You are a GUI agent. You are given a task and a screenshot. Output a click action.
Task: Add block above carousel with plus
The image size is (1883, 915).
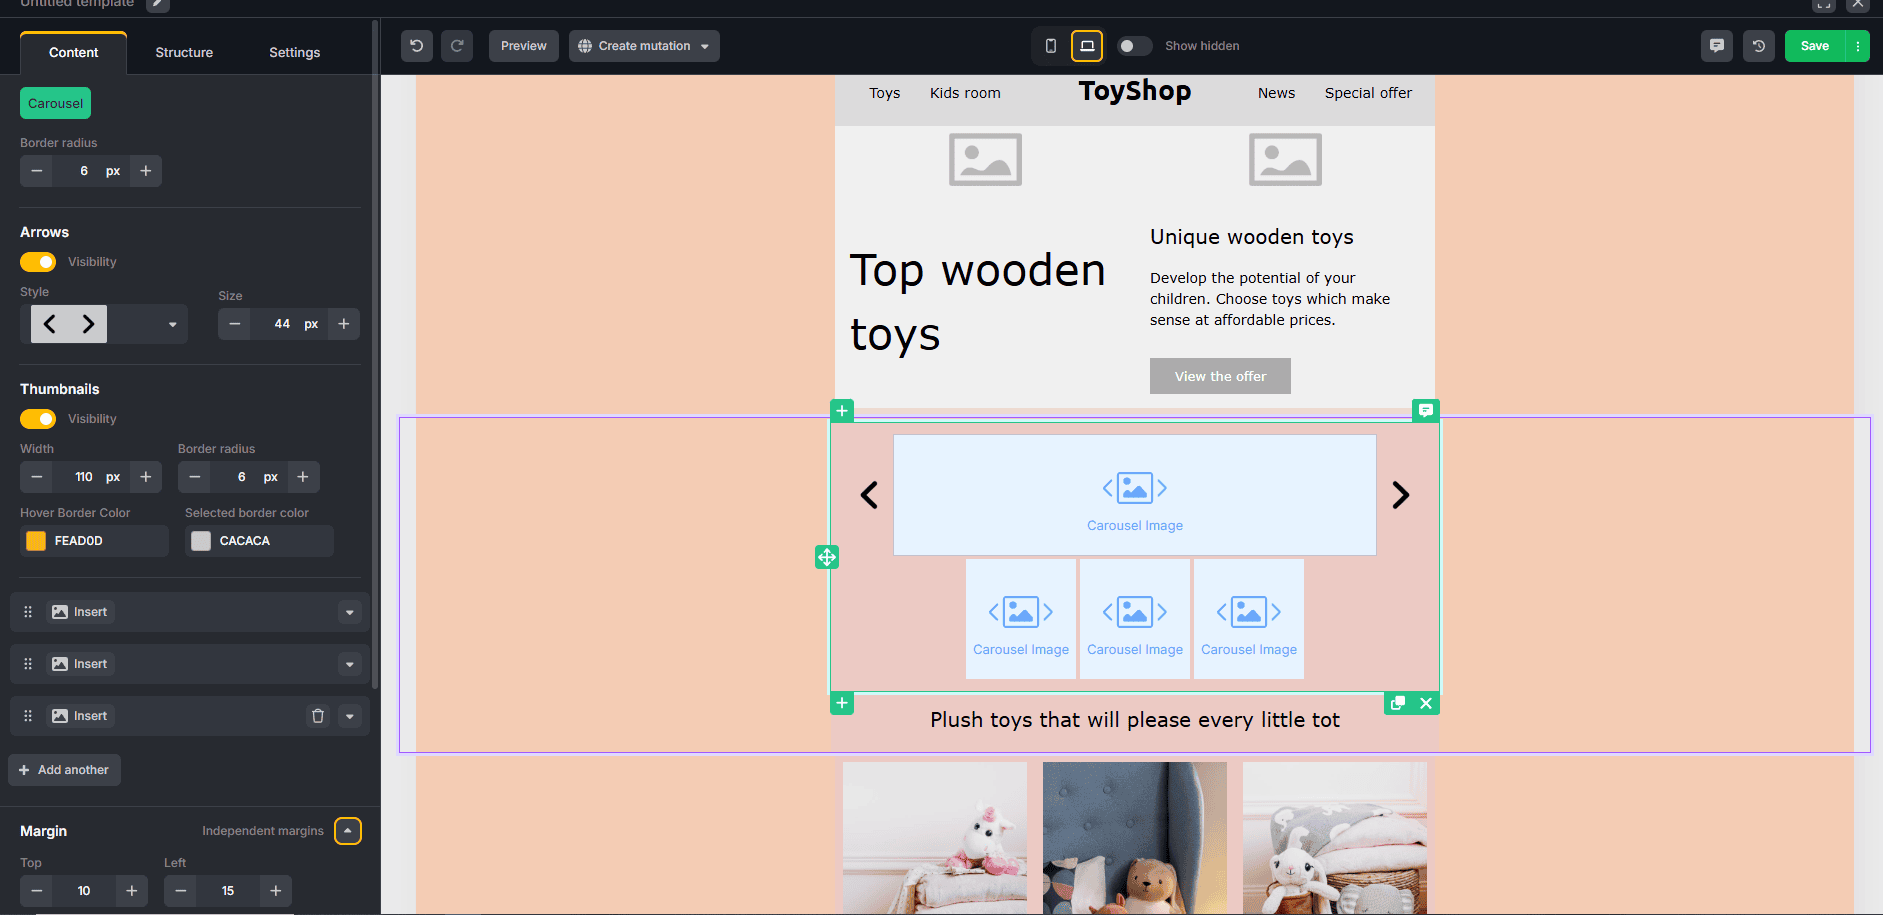[x=842, y=411]
